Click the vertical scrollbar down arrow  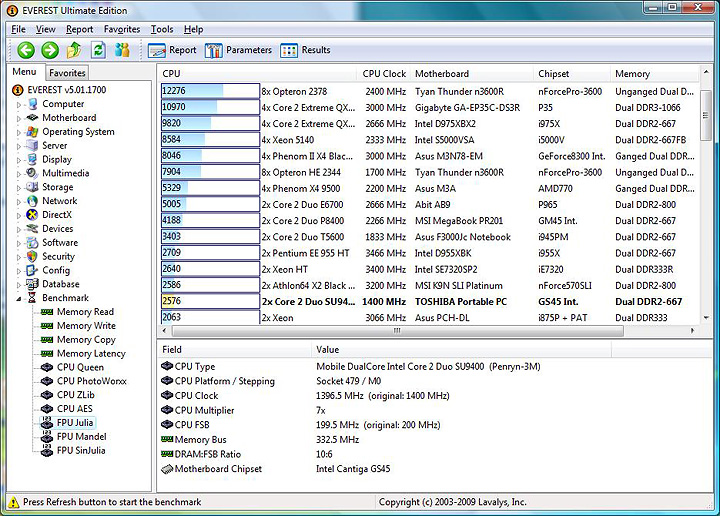706,318
